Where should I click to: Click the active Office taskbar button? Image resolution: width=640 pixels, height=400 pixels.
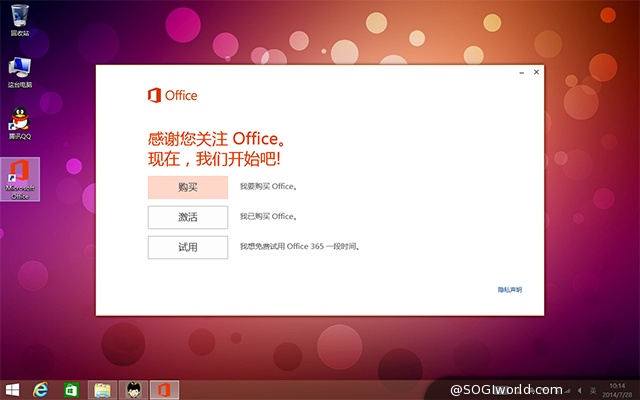(164, 390)
